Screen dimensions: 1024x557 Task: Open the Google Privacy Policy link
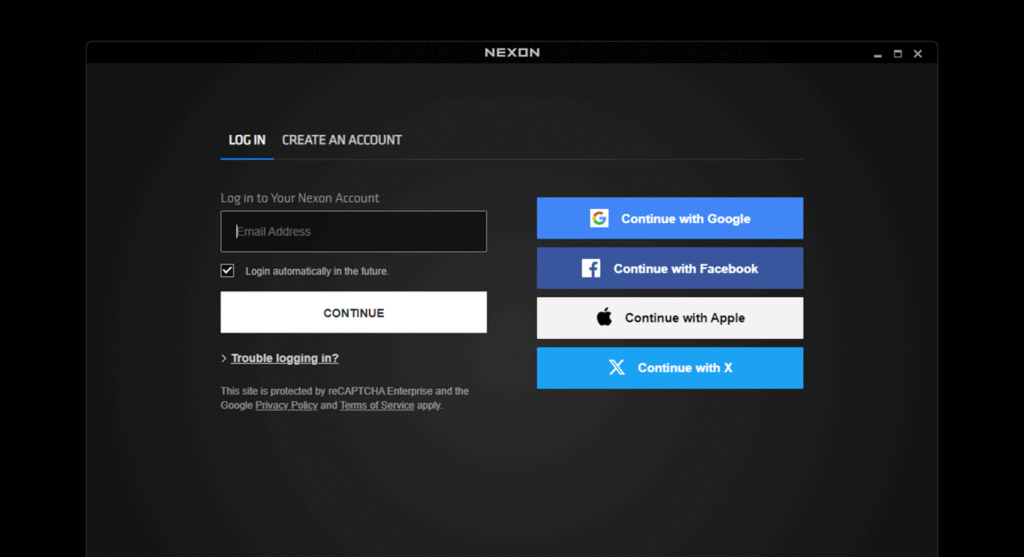(286, 406)
